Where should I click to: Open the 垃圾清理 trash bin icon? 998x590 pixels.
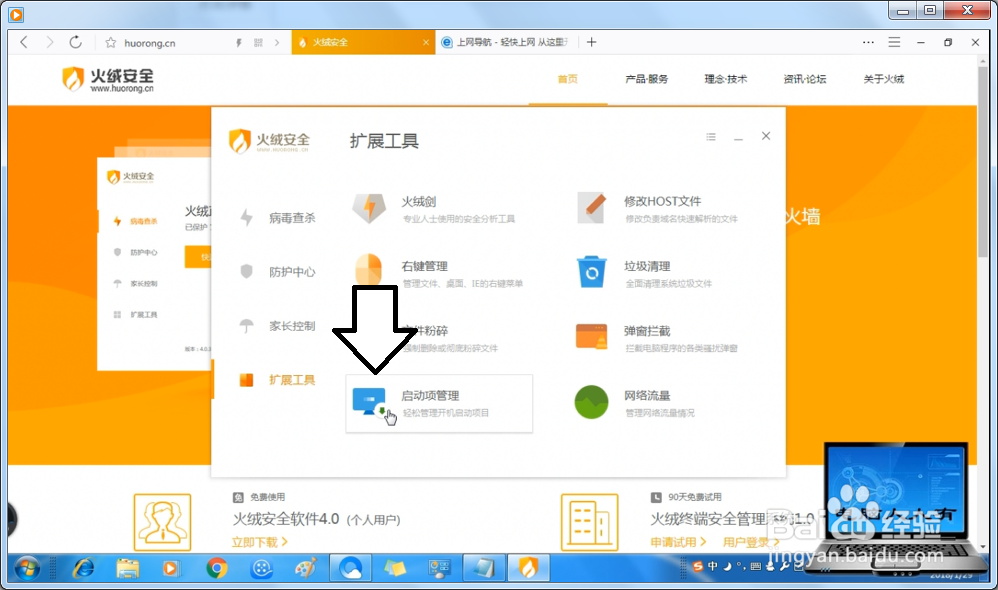click(591, 272)
